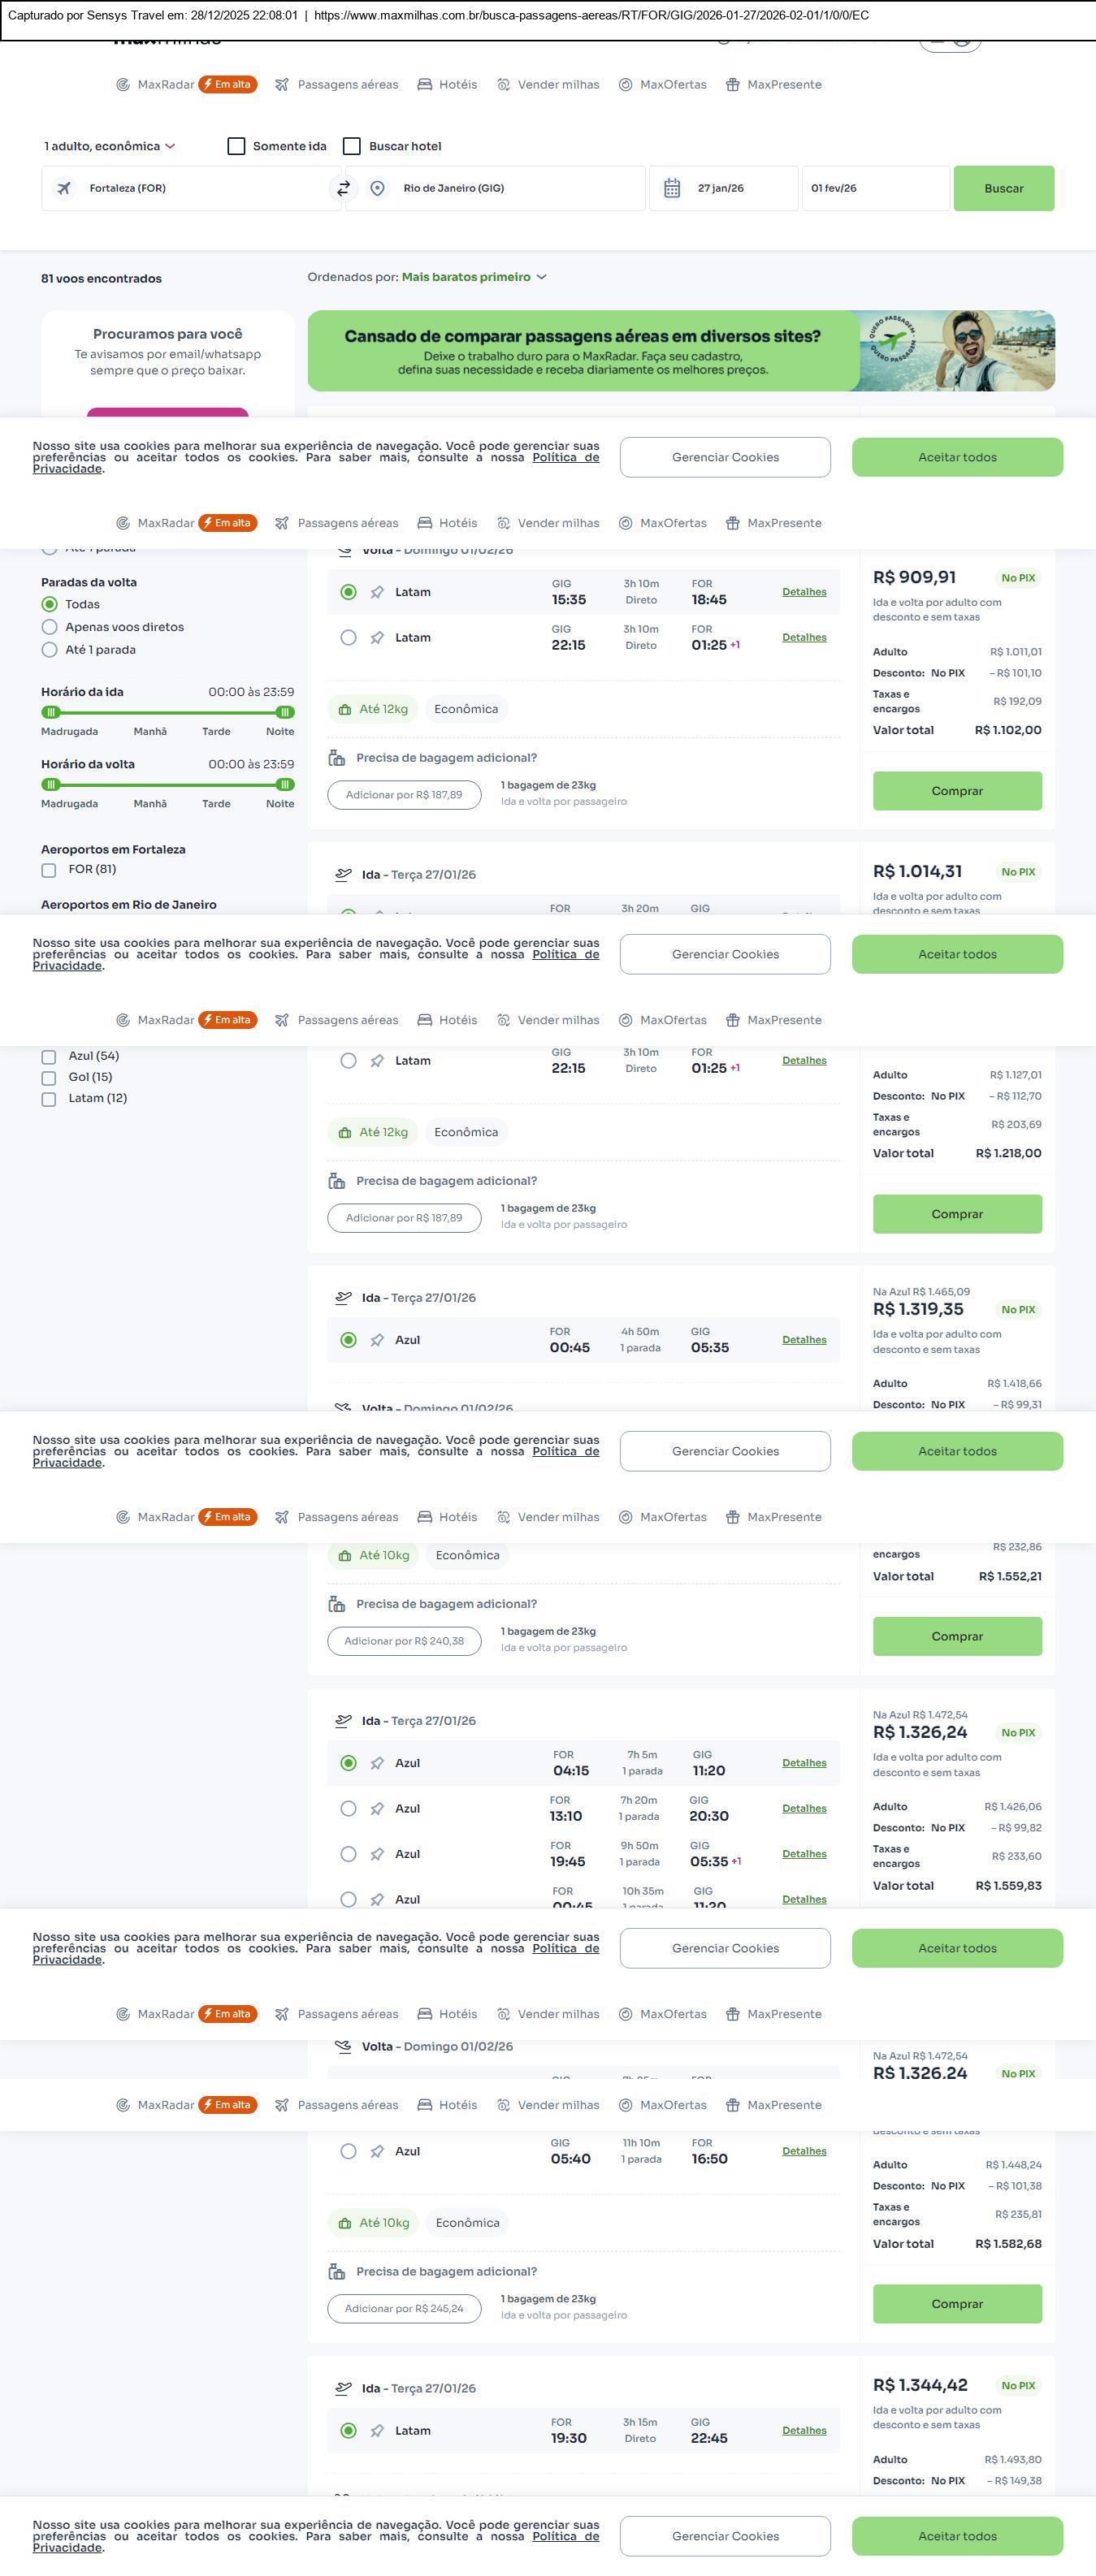Image resolution: width=1096 pixels, height=2576 pixels.
Task: Click the swap origin and destination arrows icon
Action: pyautogui.click(x=343, y=188)
